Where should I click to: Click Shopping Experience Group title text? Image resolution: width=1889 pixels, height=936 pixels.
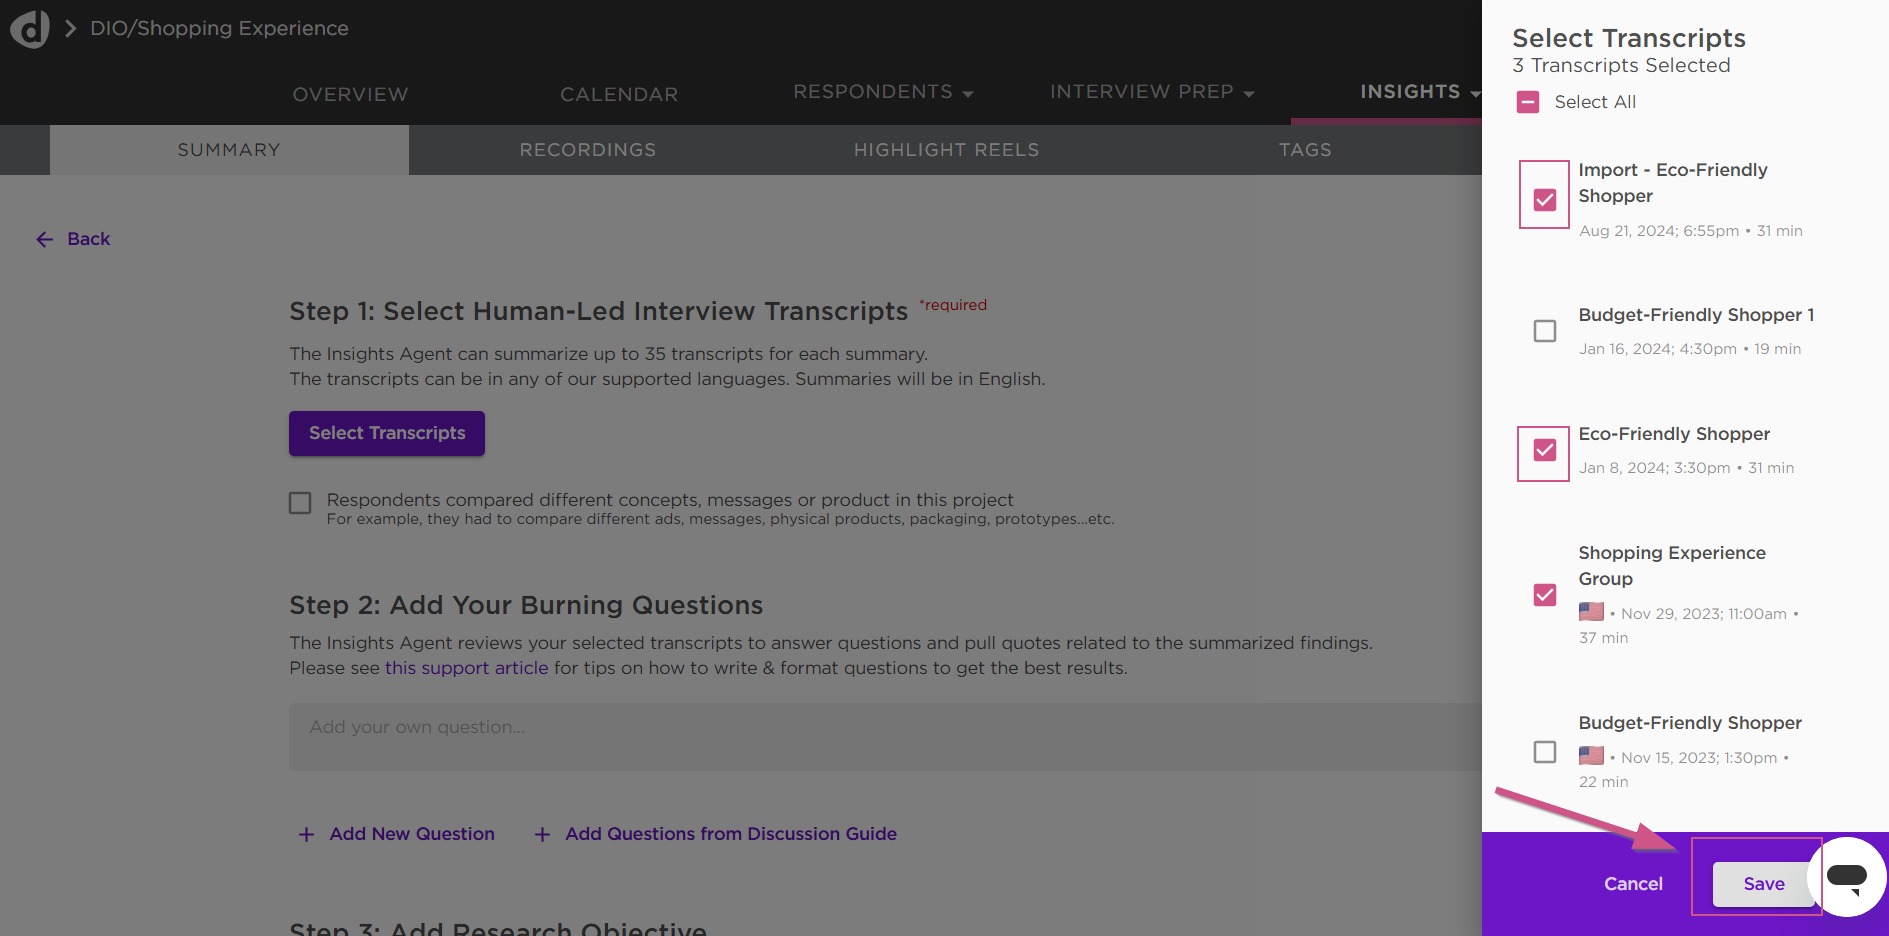[1672, 566]
